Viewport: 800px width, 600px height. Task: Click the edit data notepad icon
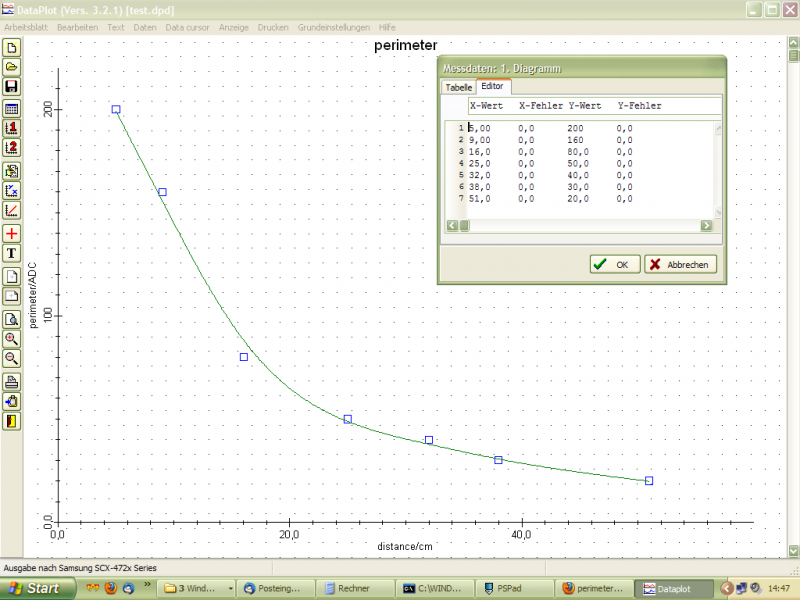point(11,171)
